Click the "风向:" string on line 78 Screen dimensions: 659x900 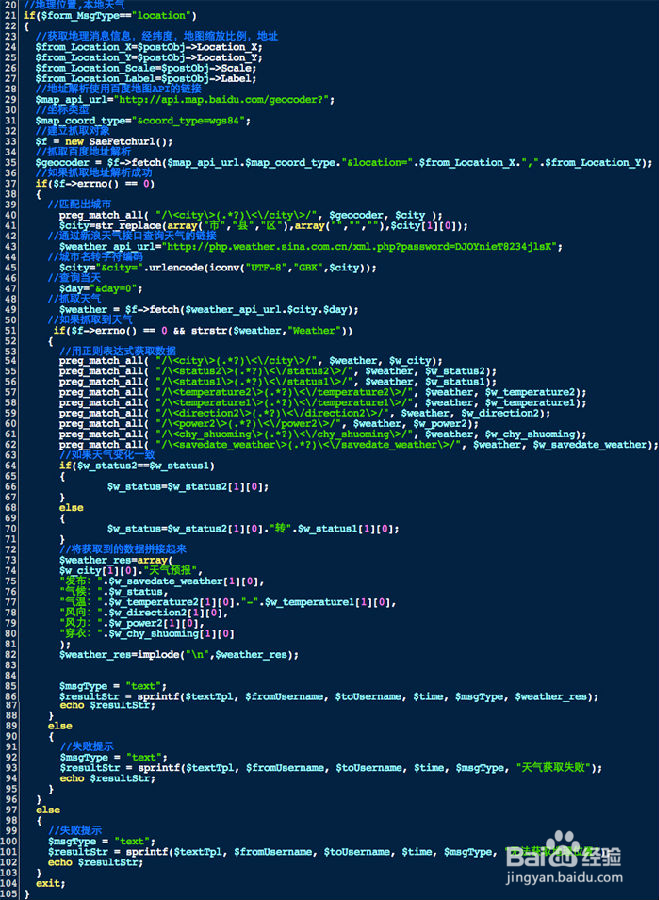pos(80,612)
